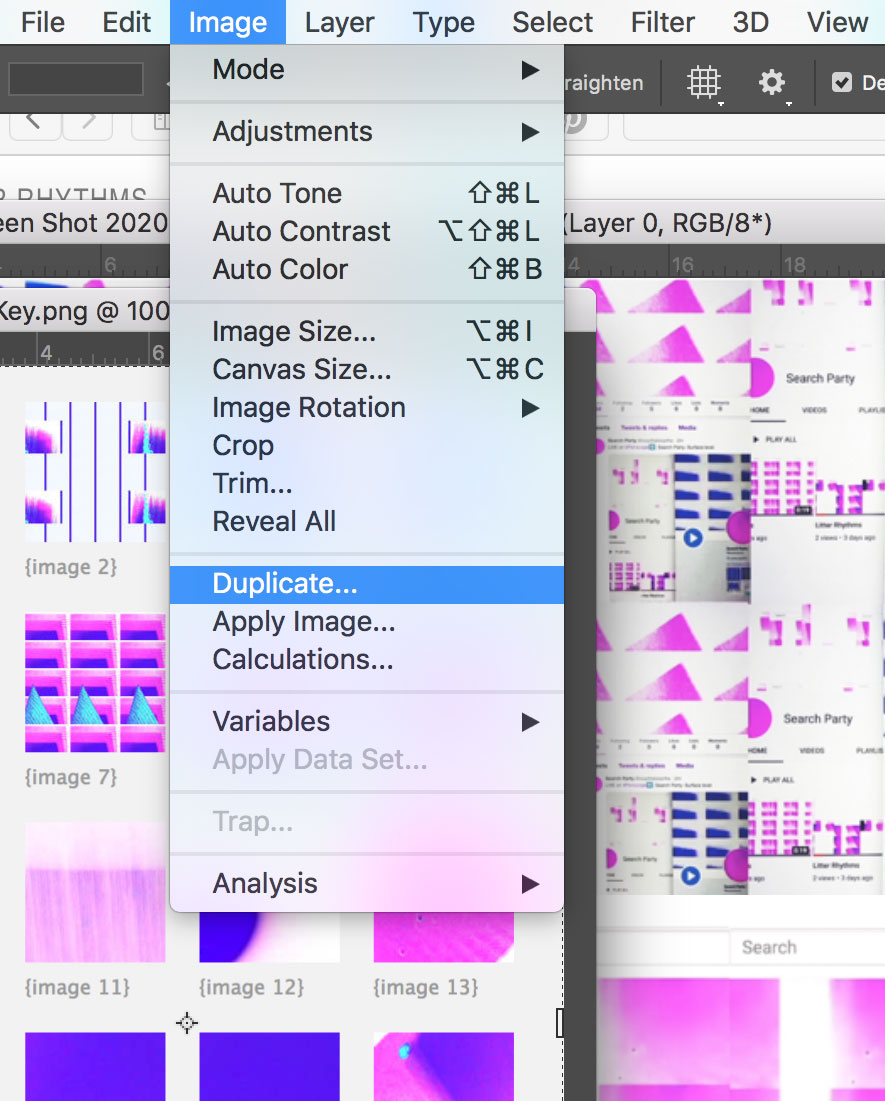Viewport: 885px width, 1101px height.
Task: Choose Duplicate... from the Image menu
Action: [366, 584]
